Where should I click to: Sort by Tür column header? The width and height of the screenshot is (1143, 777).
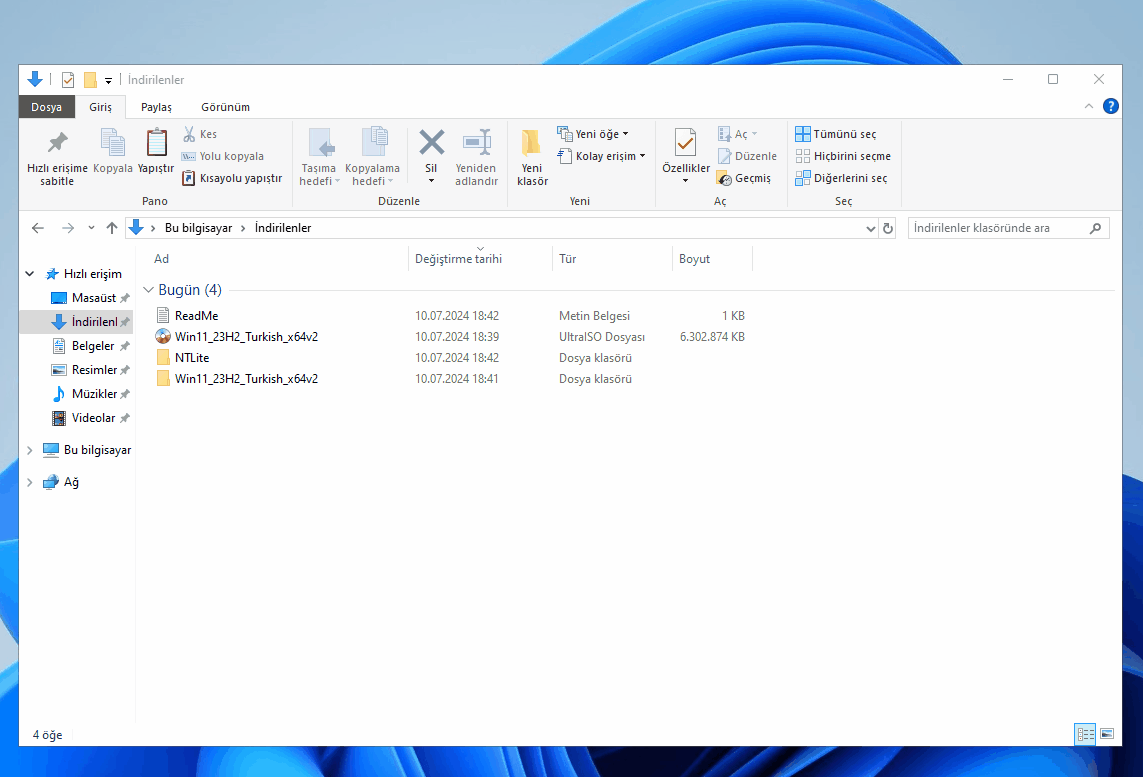[612, 259]
